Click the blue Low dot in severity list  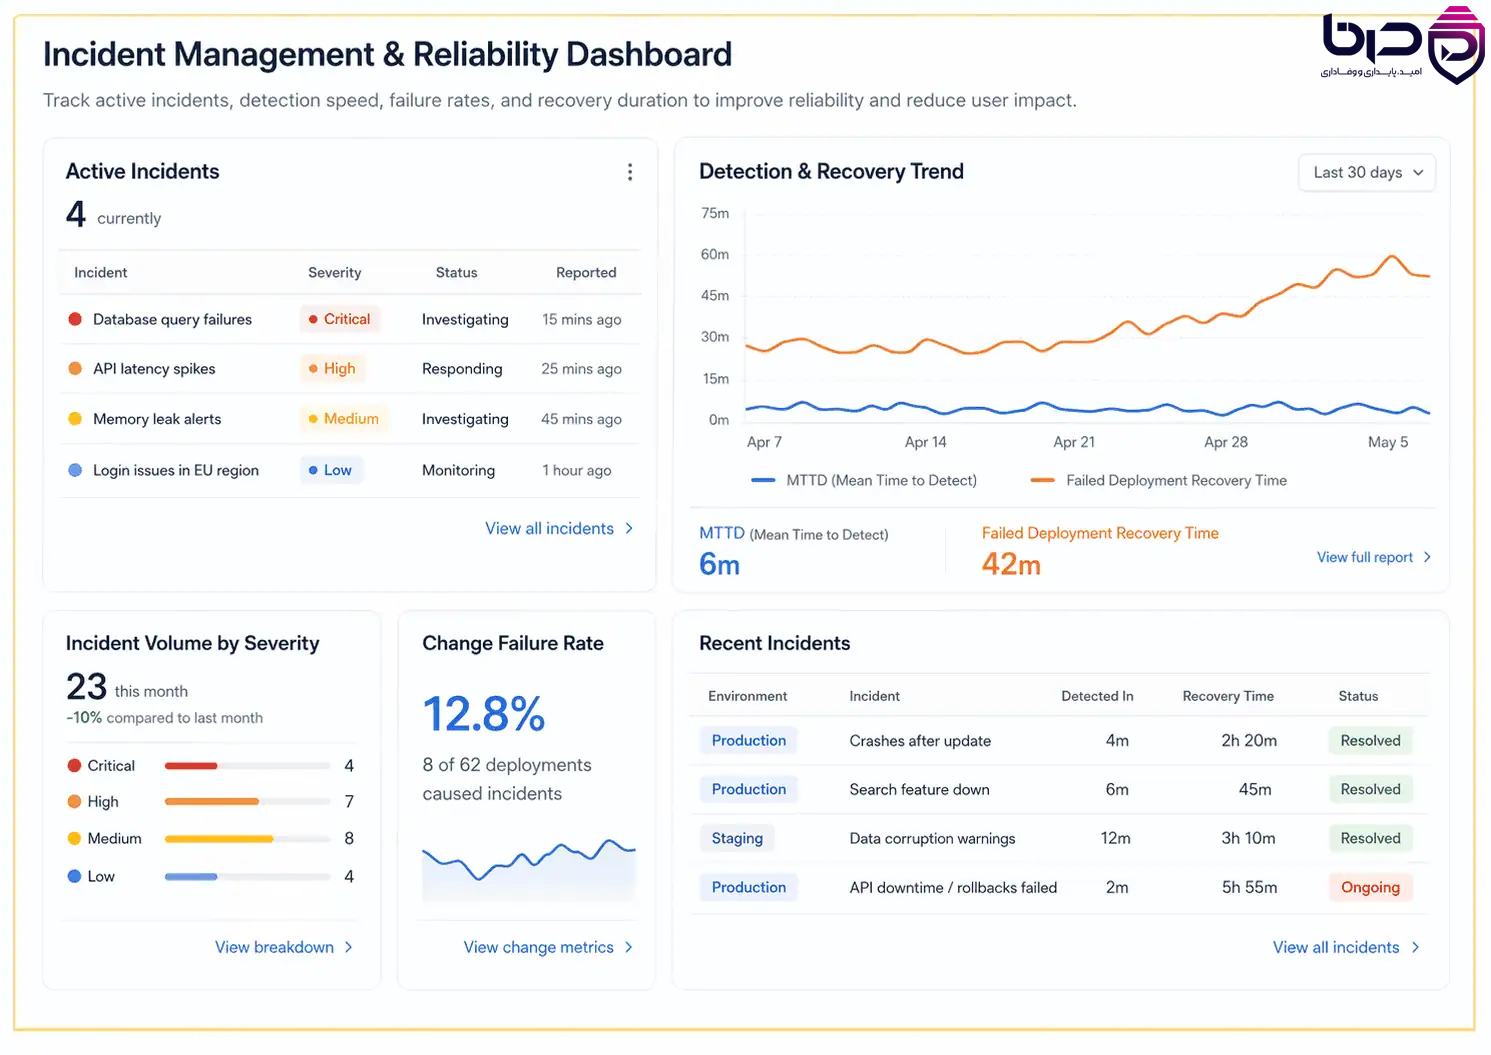click(74, 877)
